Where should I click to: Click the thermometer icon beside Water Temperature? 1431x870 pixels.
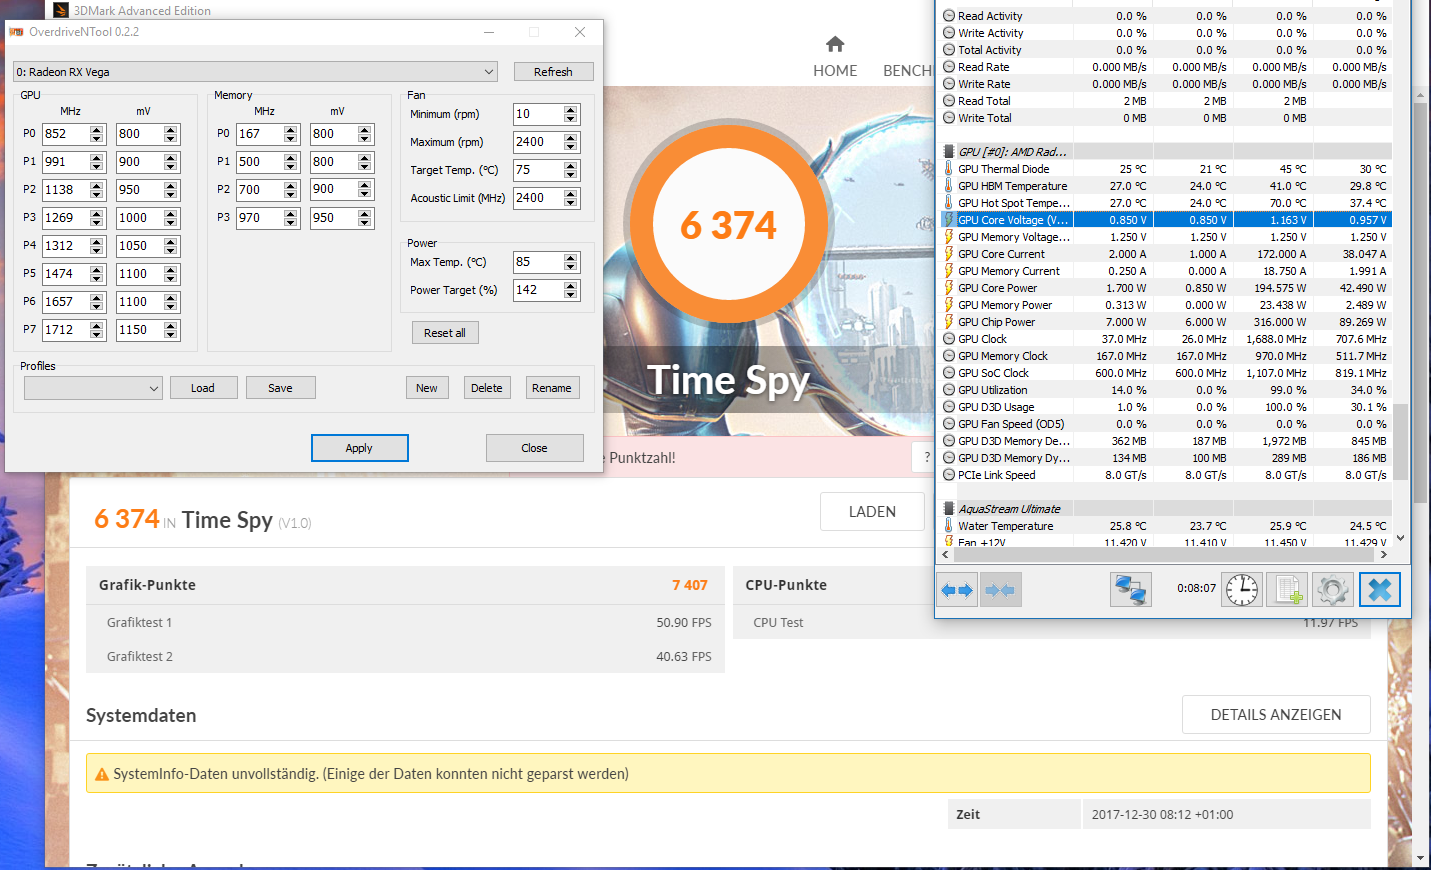point(948,526)
